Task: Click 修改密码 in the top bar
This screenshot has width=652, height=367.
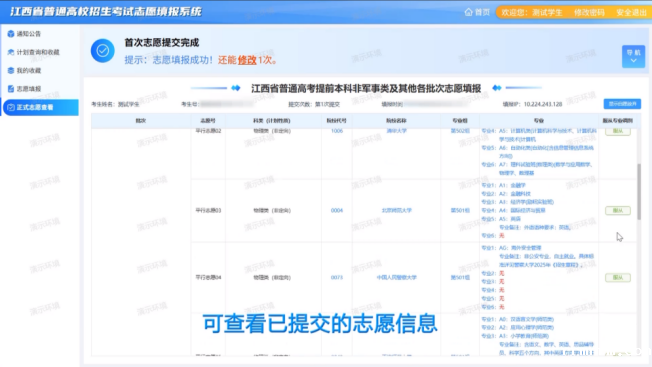Action: (589, 12)
